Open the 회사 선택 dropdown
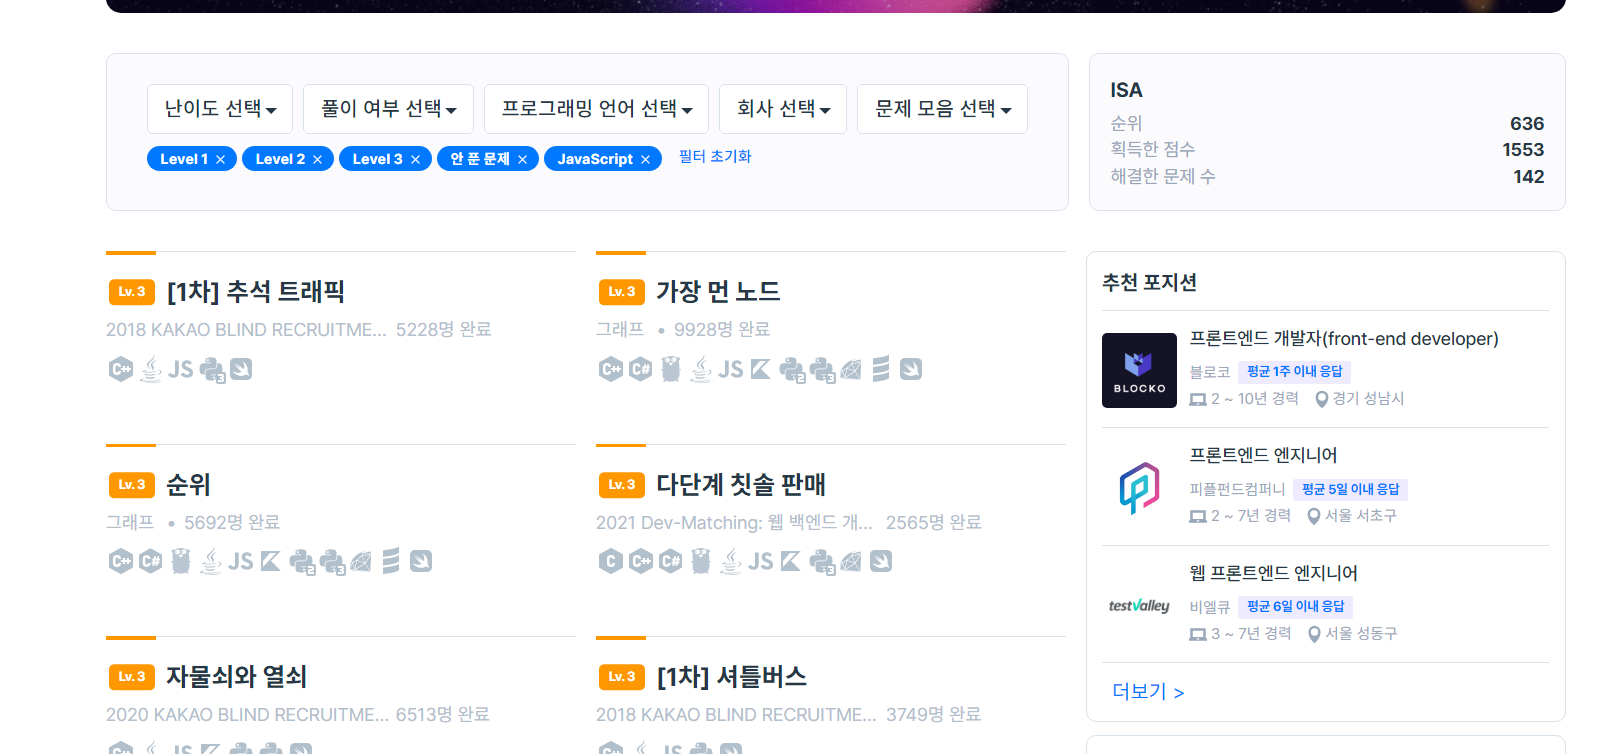 [x=783, y=109]
